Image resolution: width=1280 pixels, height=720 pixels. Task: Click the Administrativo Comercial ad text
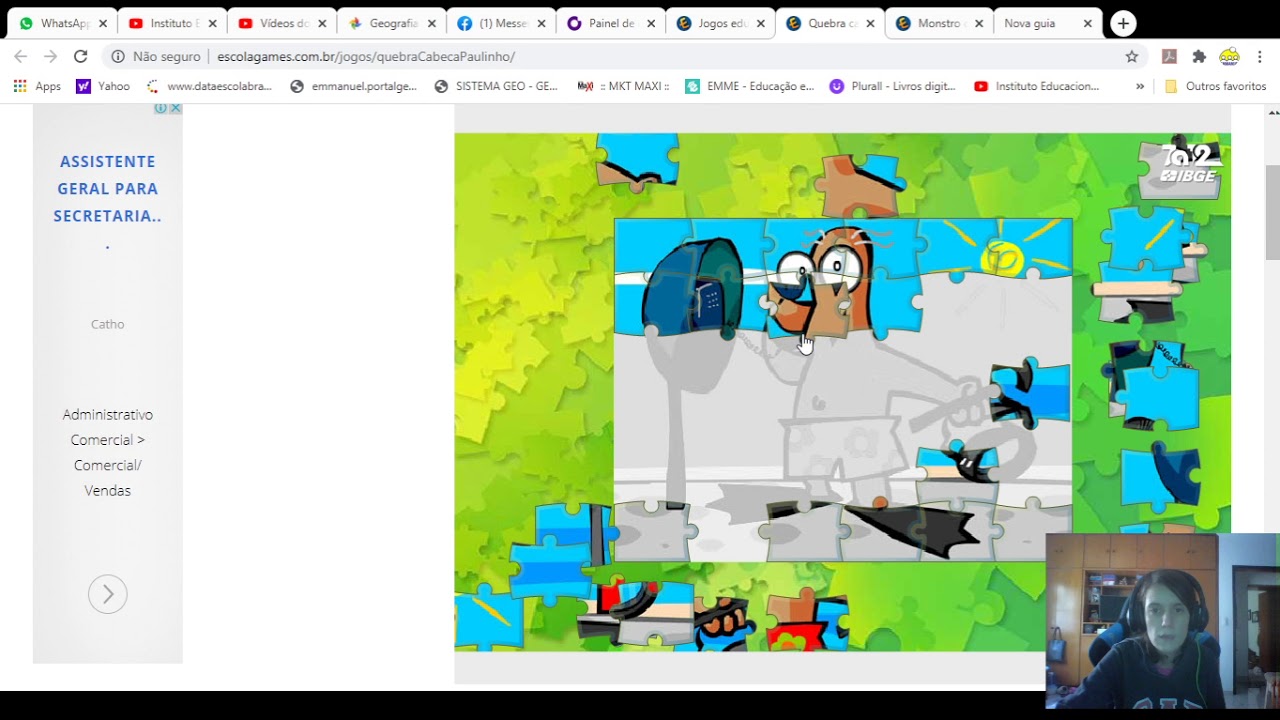pos(107,452)
